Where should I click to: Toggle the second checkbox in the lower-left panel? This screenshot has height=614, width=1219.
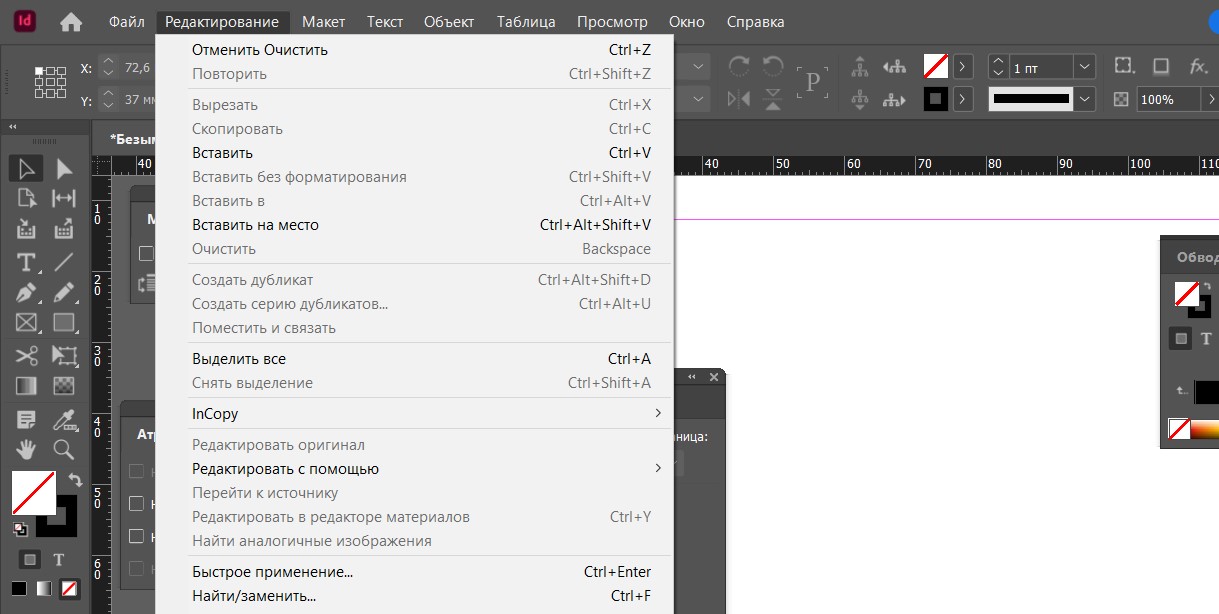[x=137, y=504]
